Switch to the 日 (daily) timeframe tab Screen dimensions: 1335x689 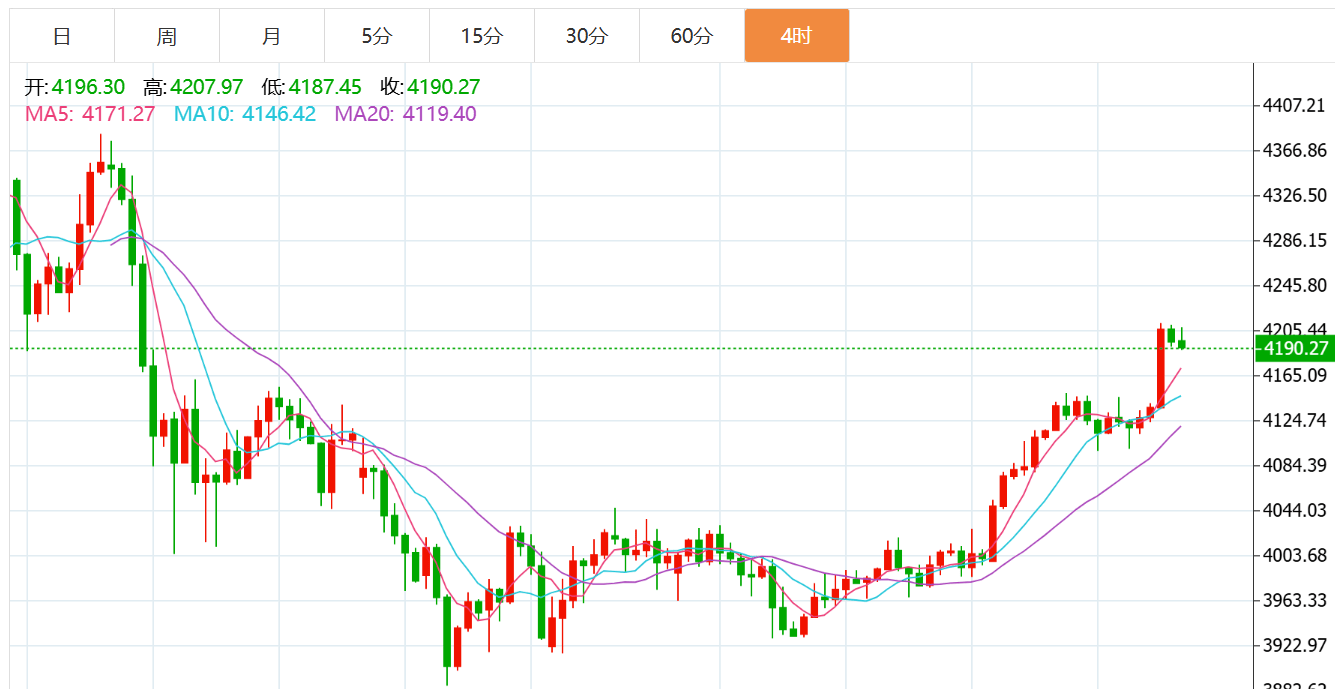pos(62,36)
